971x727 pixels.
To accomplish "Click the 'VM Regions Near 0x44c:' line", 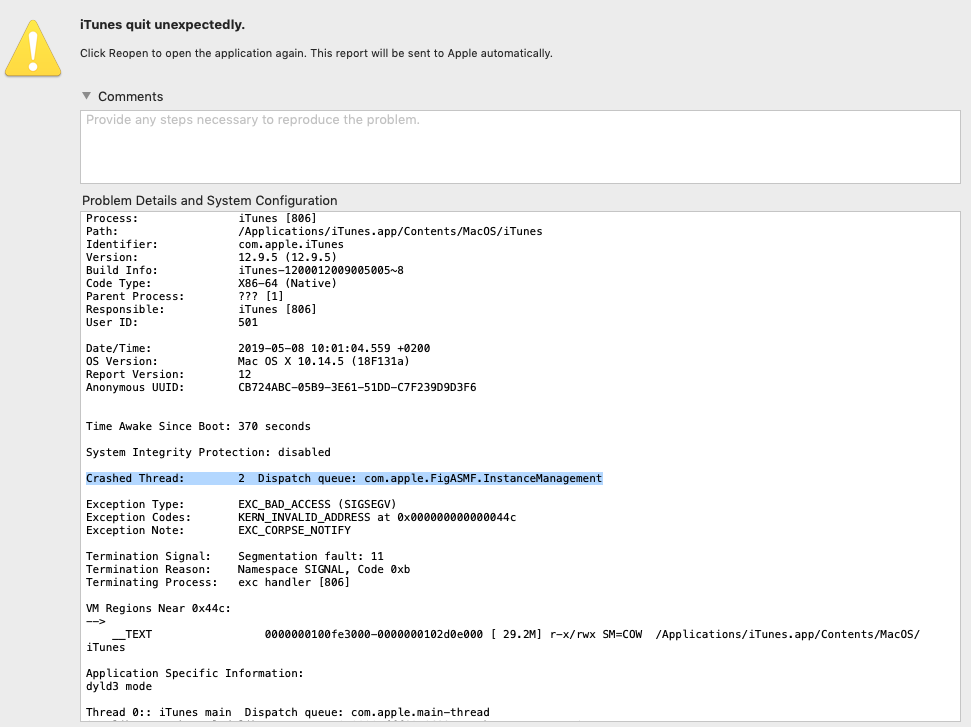I will [x=158, y=608].
